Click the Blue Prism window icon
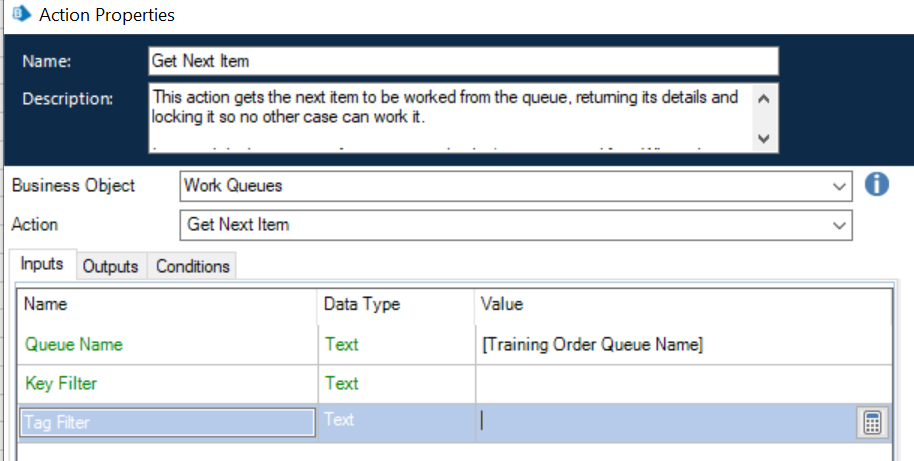This screenshot has width=914, height=461. (x=17, y=15)
